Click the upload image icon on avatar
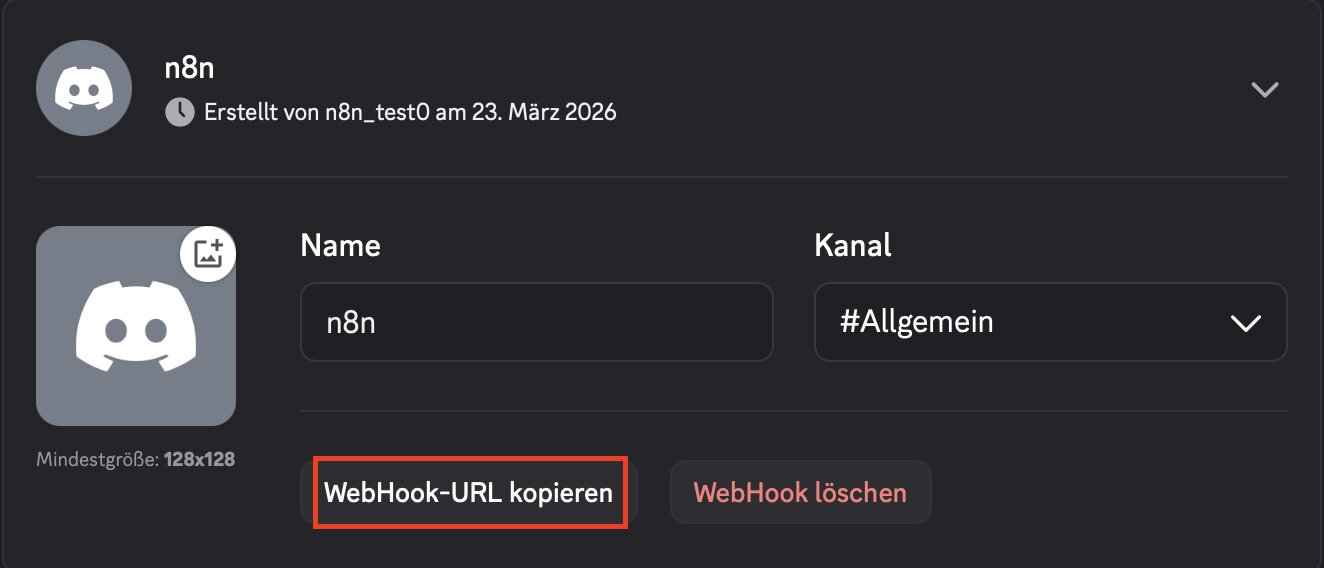Viewport: 1324px width, 568px height. pos(208,254)
